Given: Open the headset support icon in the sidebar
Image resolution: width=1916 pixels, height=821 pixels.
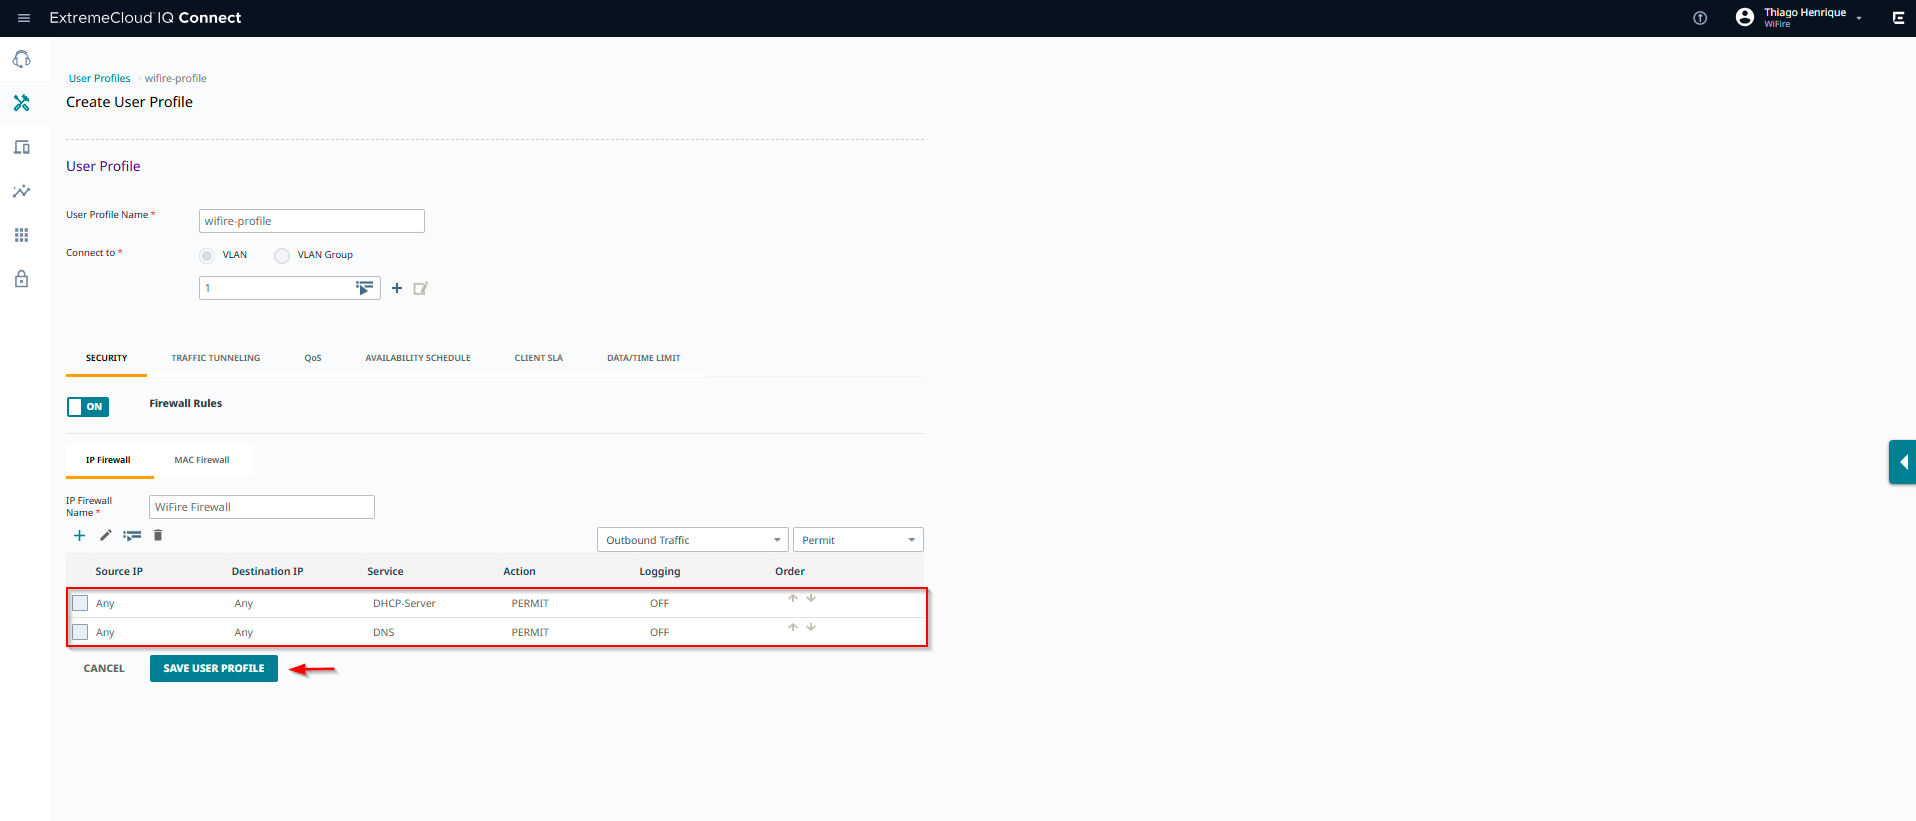Looking at the screenshot, I should coord(21,59).
